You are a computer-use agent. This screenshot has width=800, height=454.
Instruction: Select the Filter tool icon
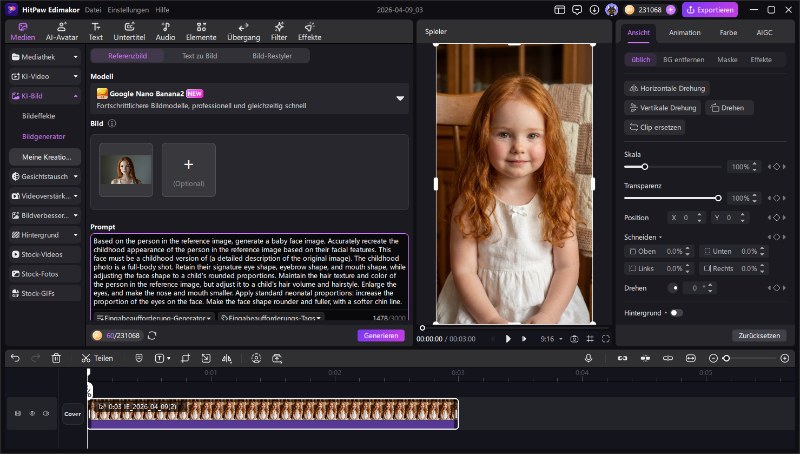pos(279,31)
